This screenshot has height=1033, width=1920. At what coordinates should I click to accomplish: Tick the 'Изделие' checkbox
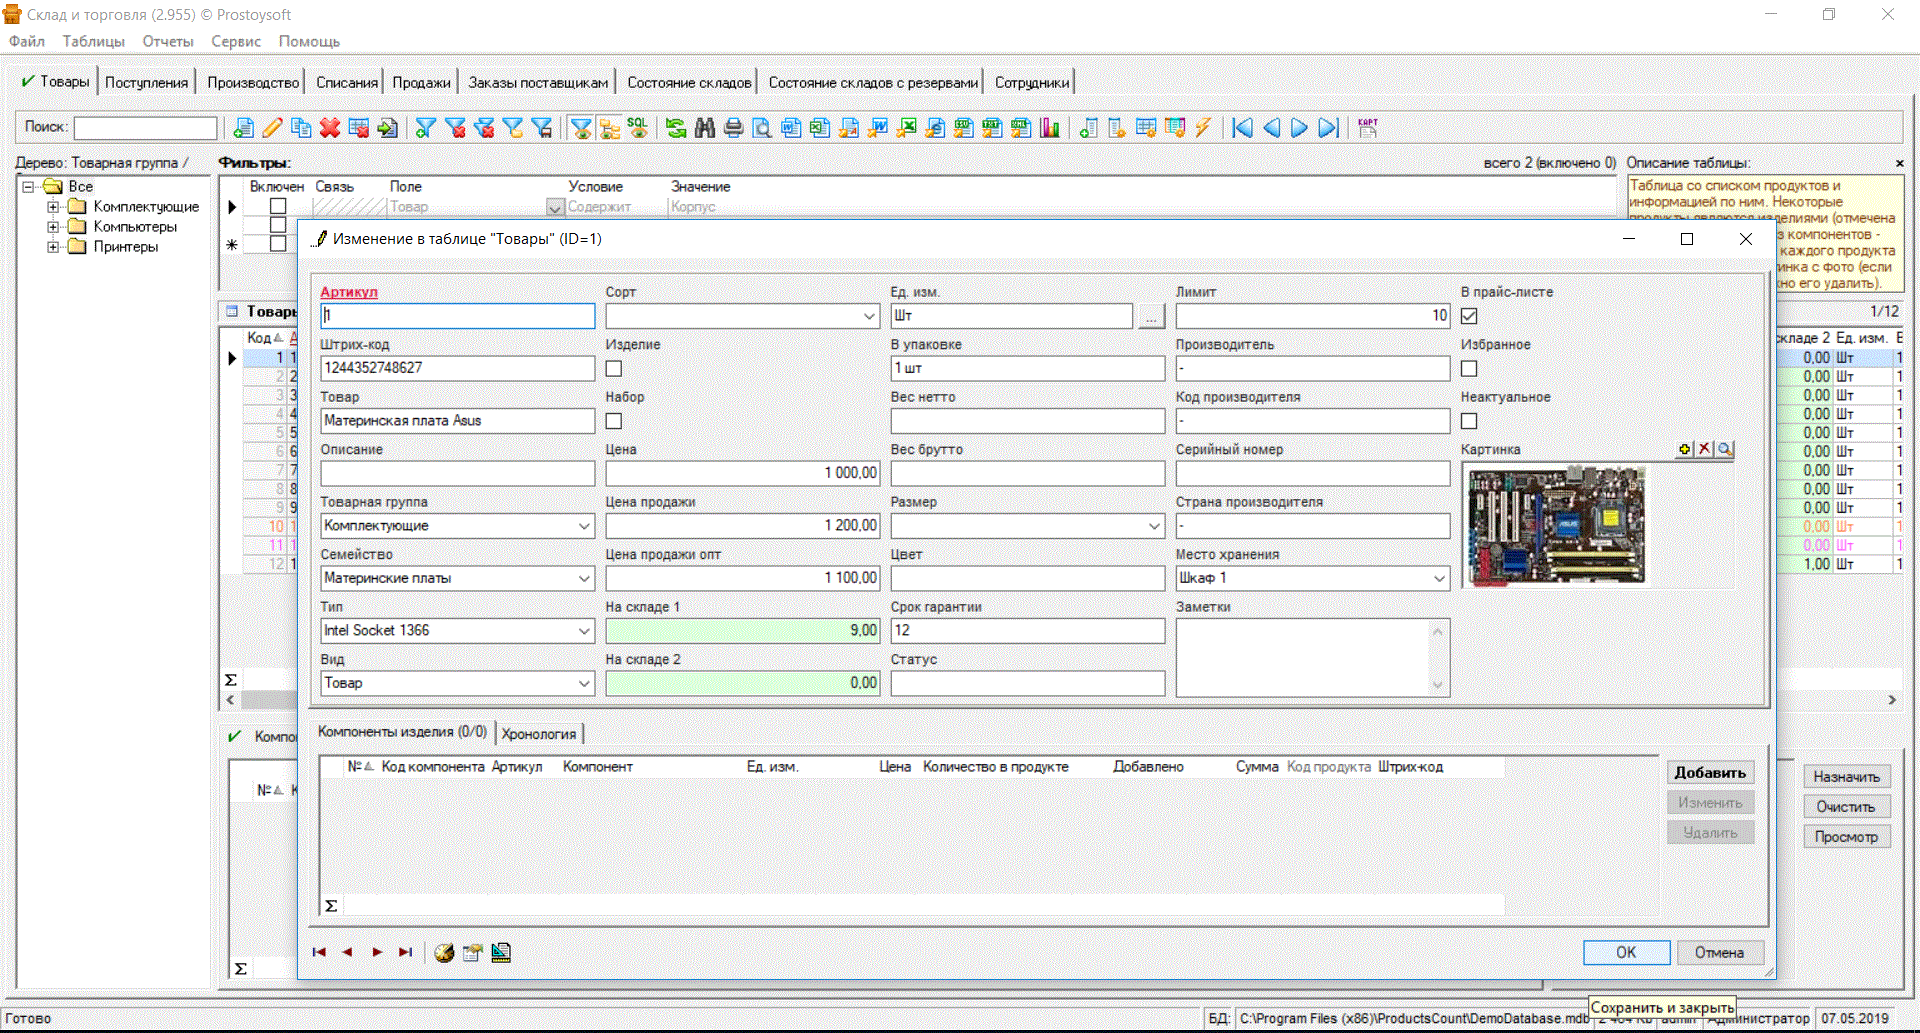[x=614, y=369]
